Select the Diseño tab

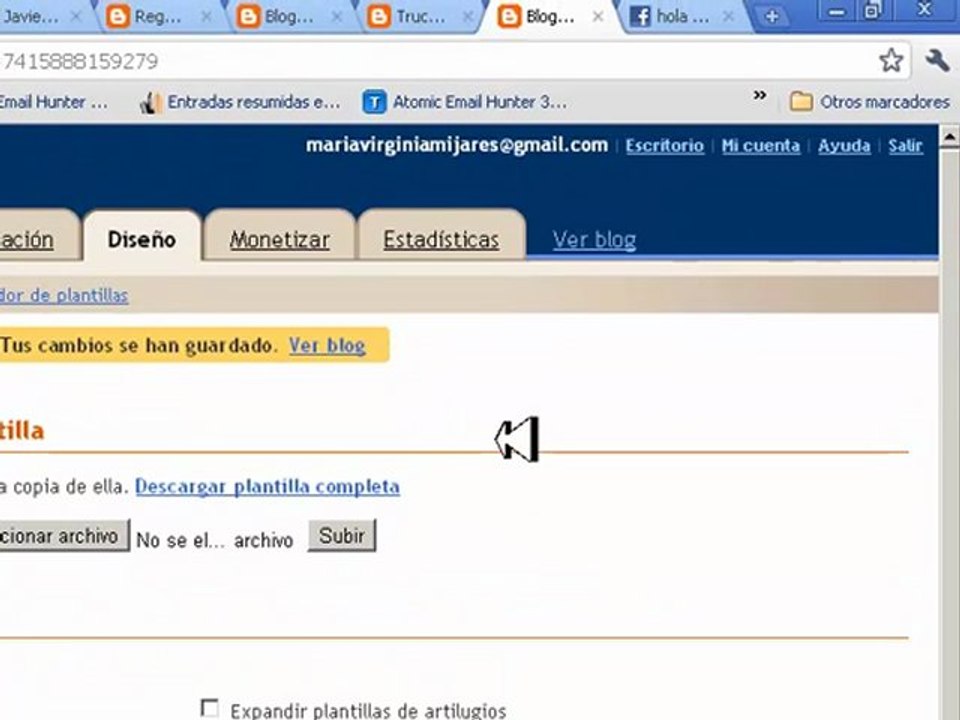pos(141,239)
